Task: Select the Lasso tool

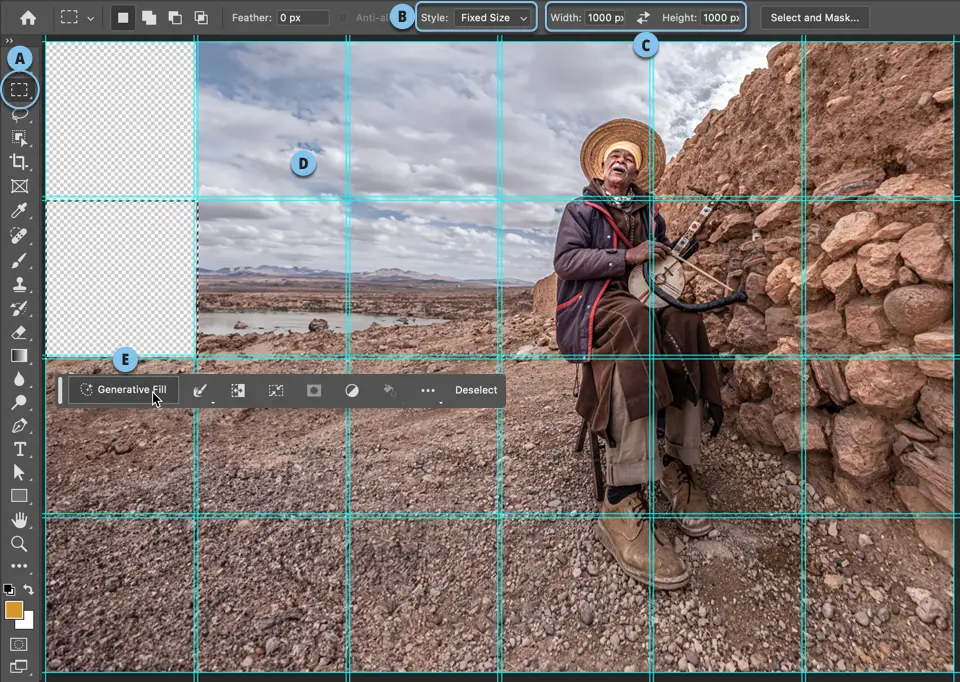Action: [x=20, y=114]
